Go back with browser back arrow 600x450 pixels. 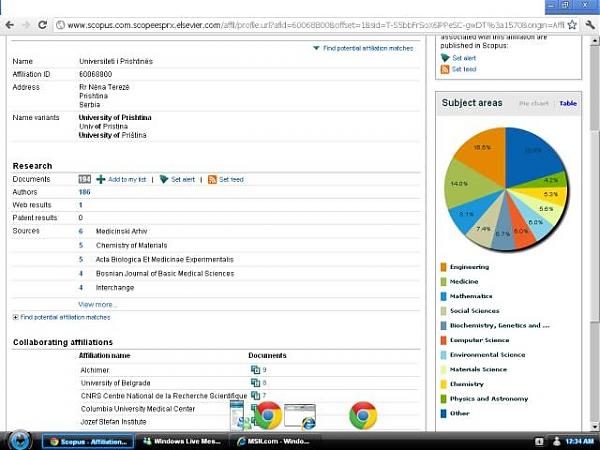[x=10, y=25]
